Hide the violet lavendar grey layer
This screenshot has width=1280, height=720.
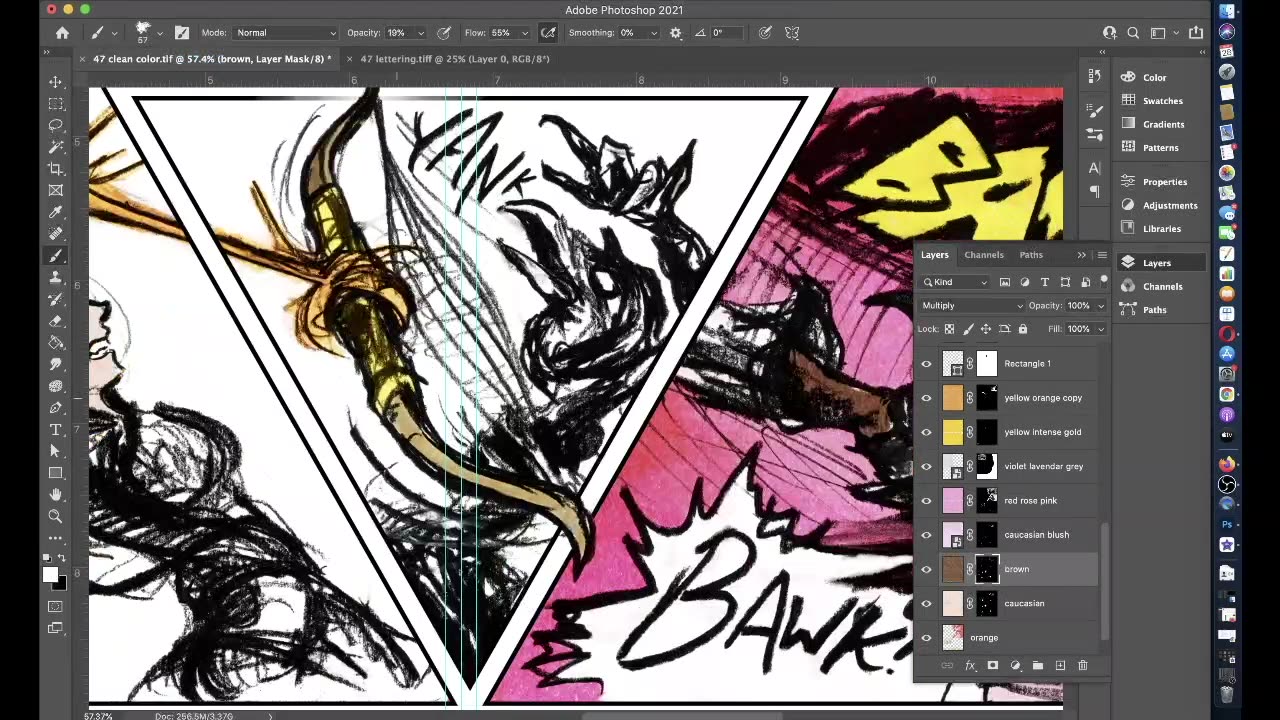(x=926, y=466)
